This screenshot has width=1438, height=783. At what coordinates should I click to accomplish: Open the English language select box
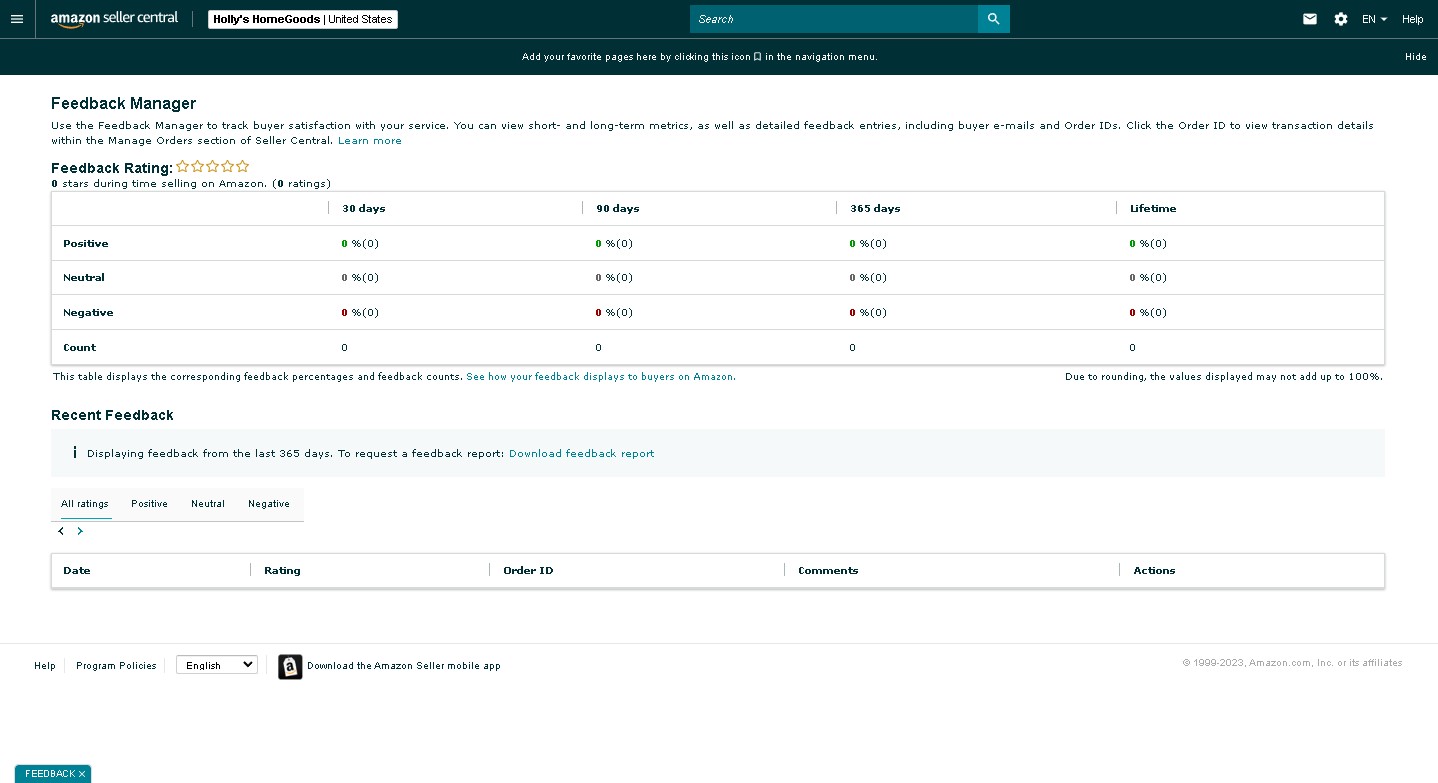tap(217, 665)
